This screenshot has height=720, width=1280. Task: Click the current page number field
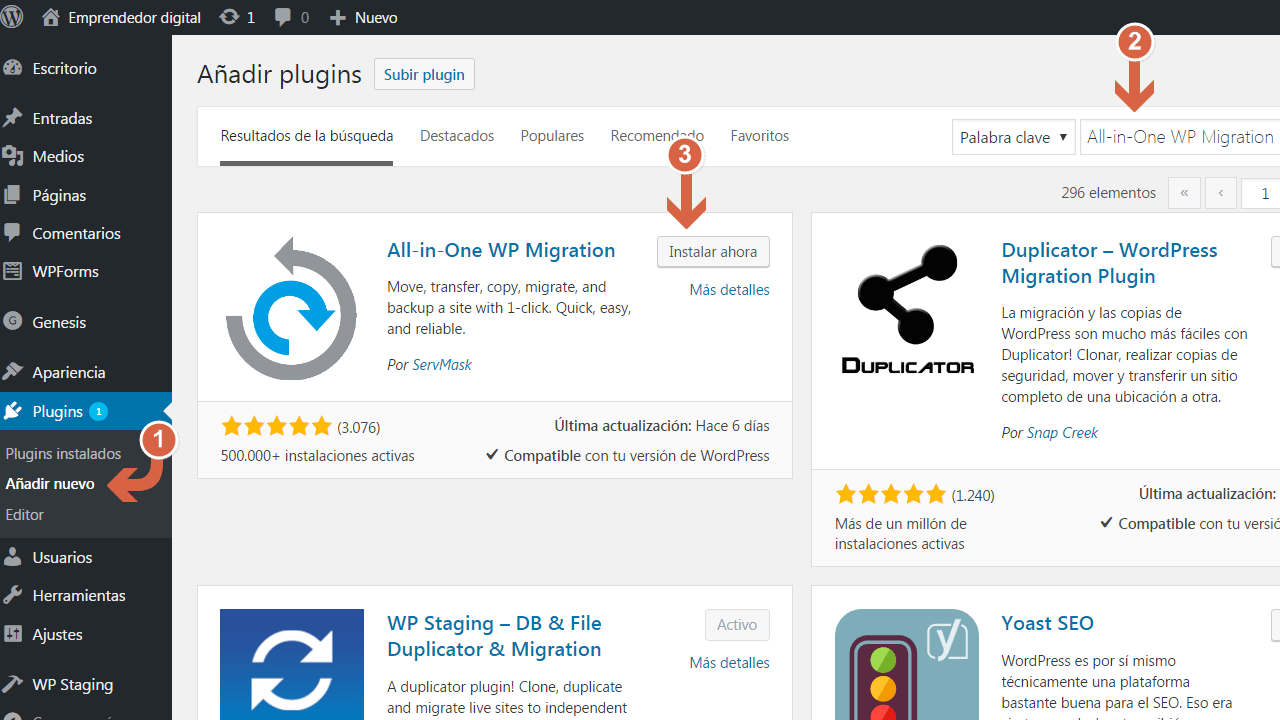1261,193
